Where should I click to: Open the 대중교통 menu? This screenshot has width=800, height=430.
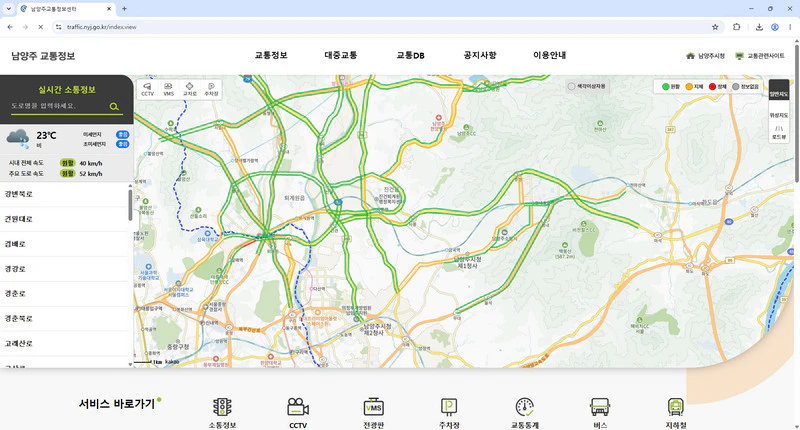pos(341,55)
